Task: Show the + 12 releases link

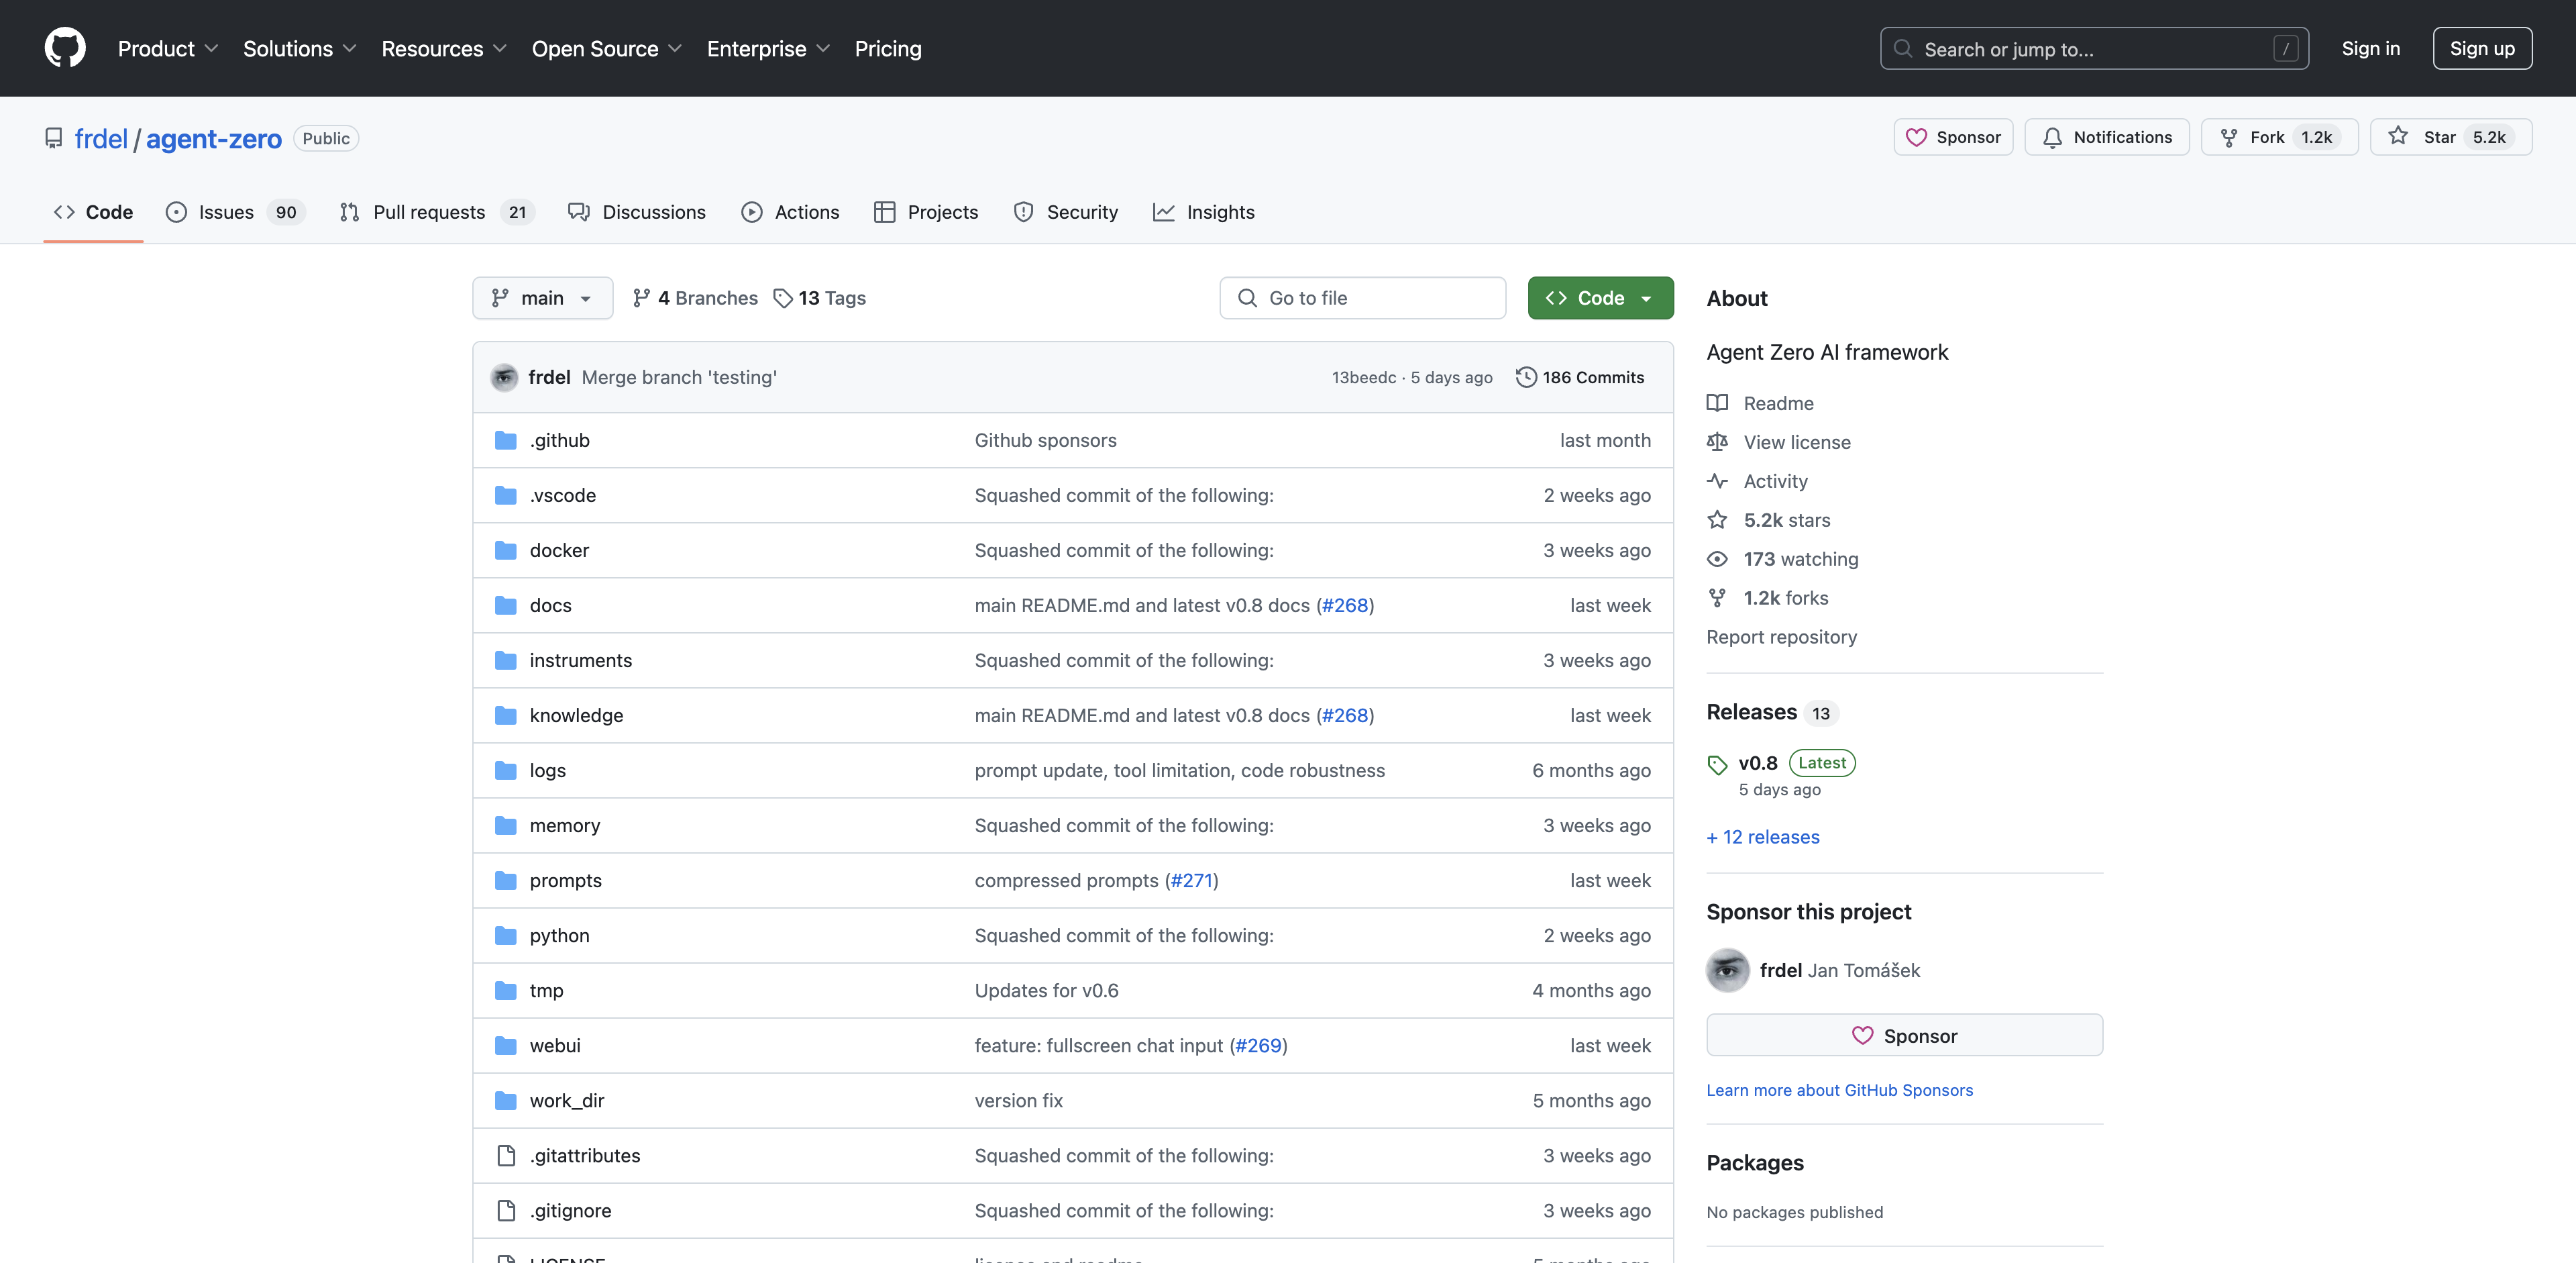Action: (x=1763, y=837)
